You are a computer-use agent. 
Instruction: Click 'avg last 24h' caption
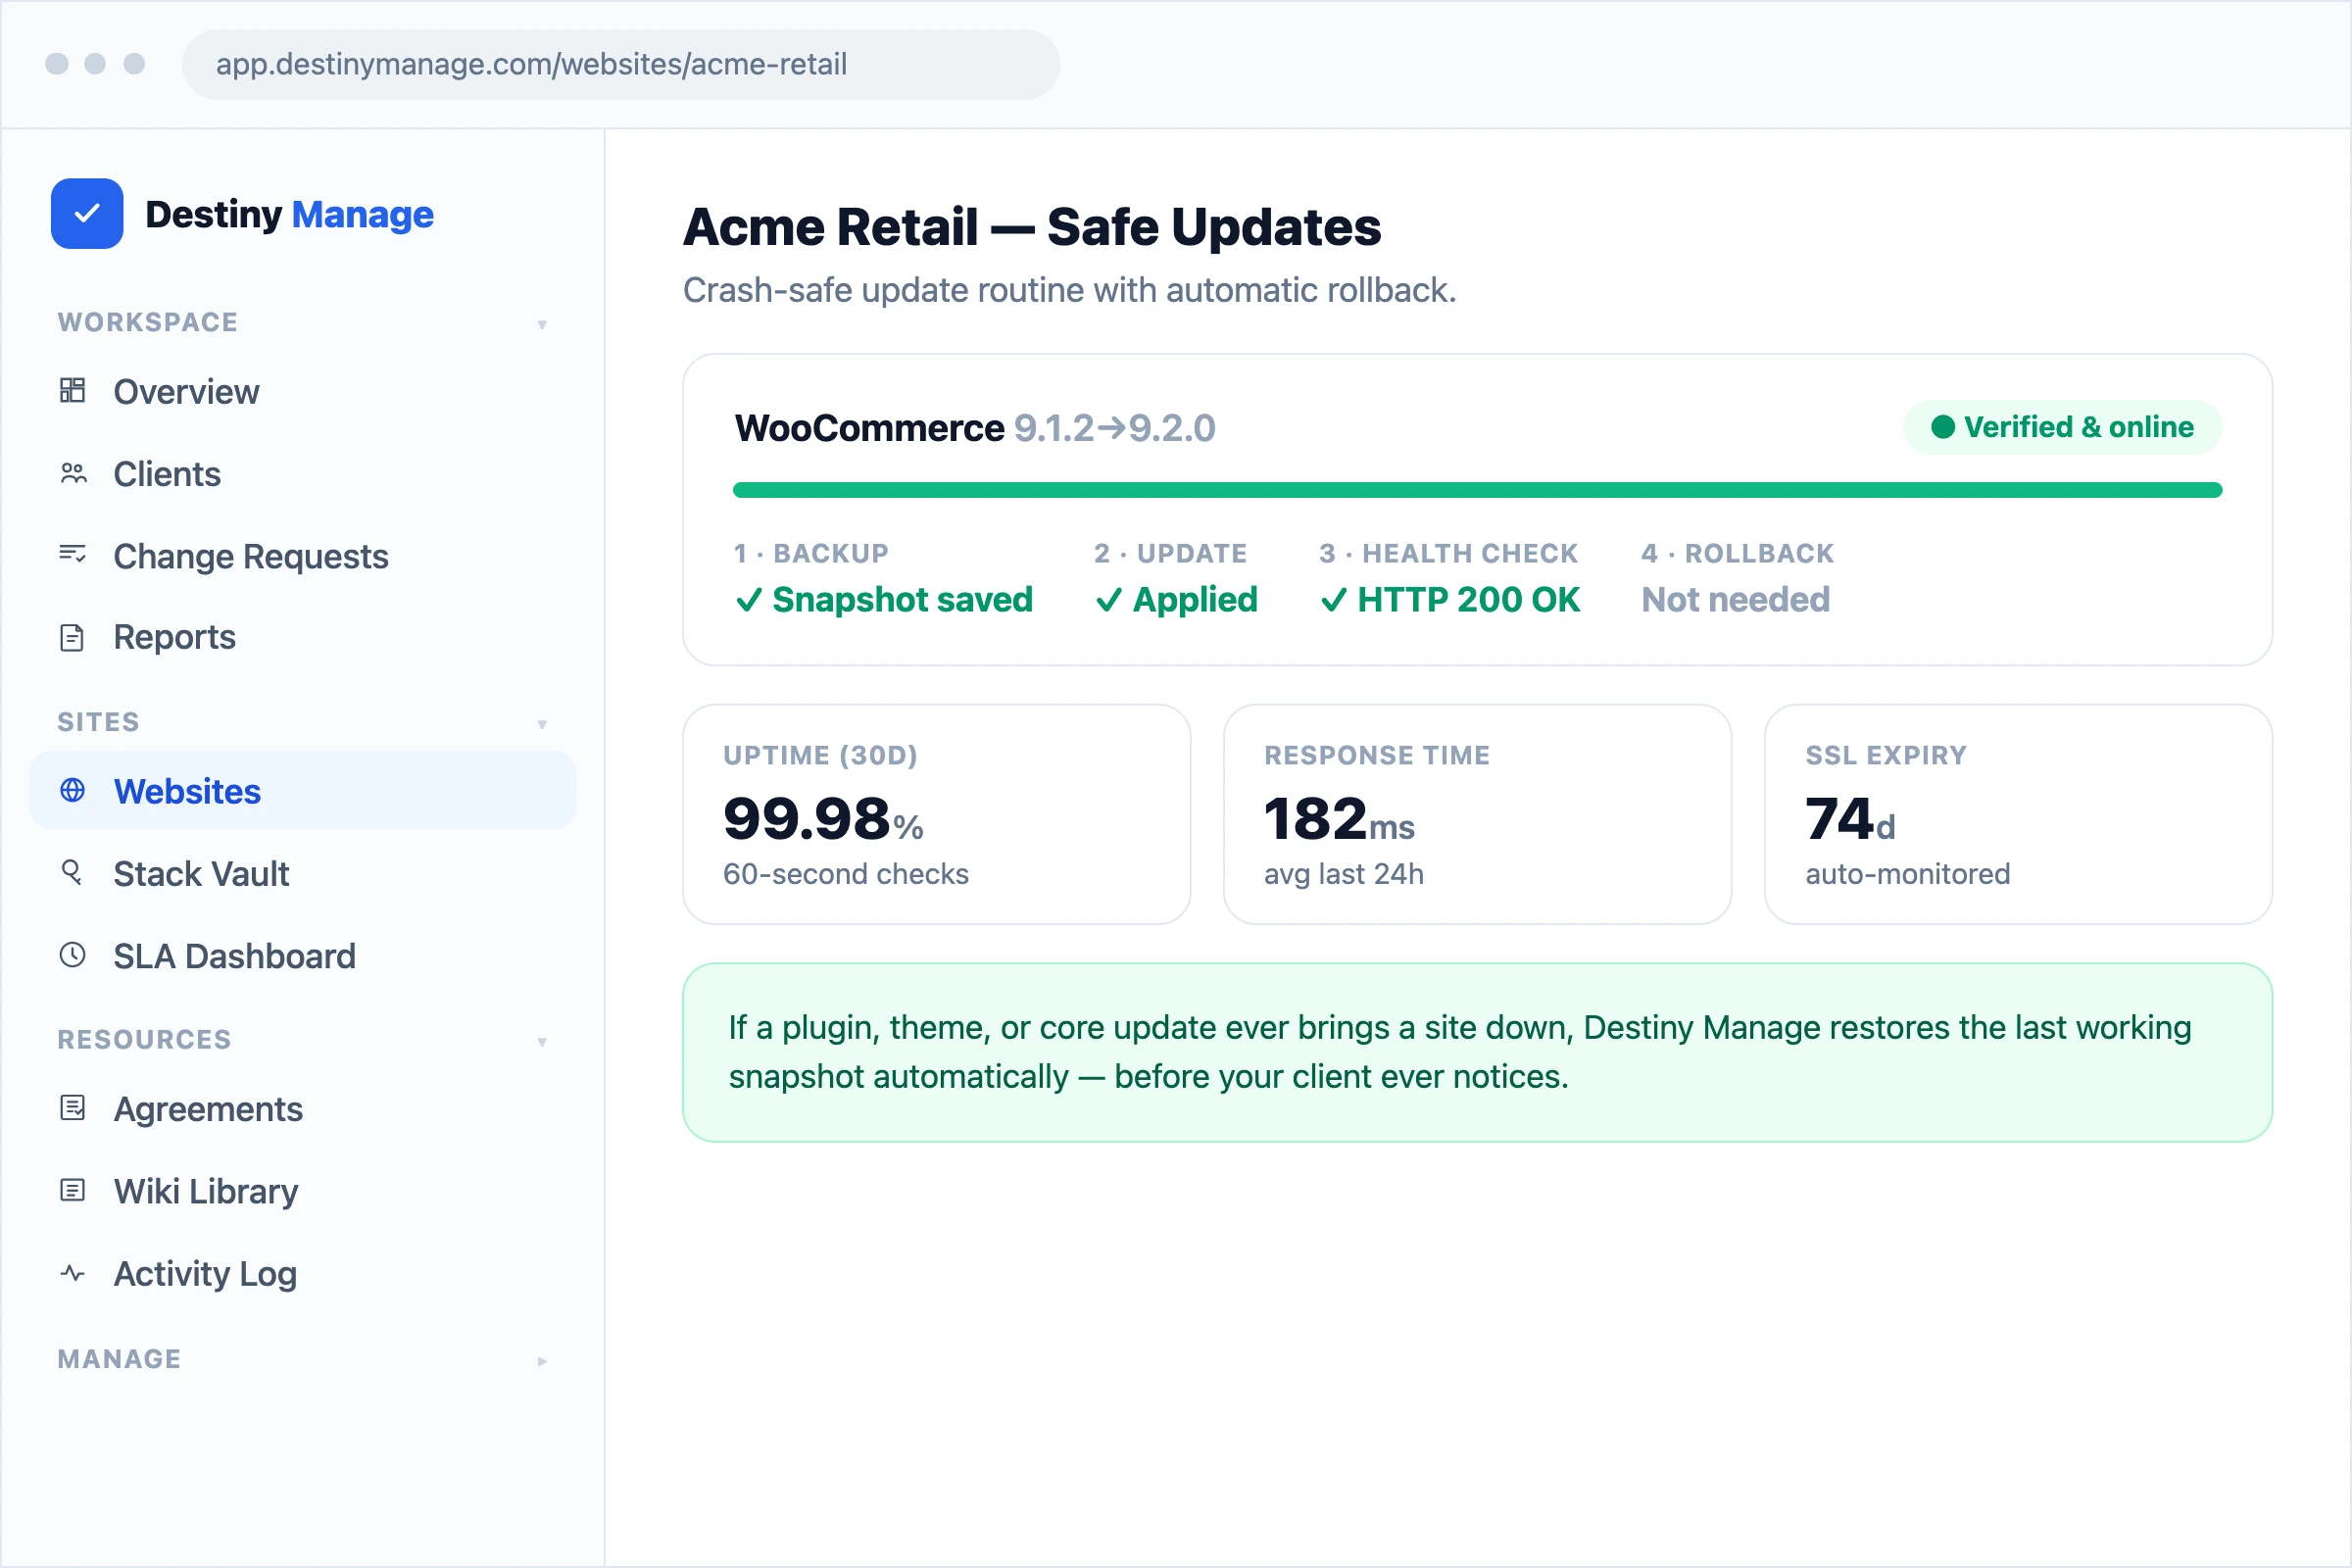click(x=1344, y=874)
